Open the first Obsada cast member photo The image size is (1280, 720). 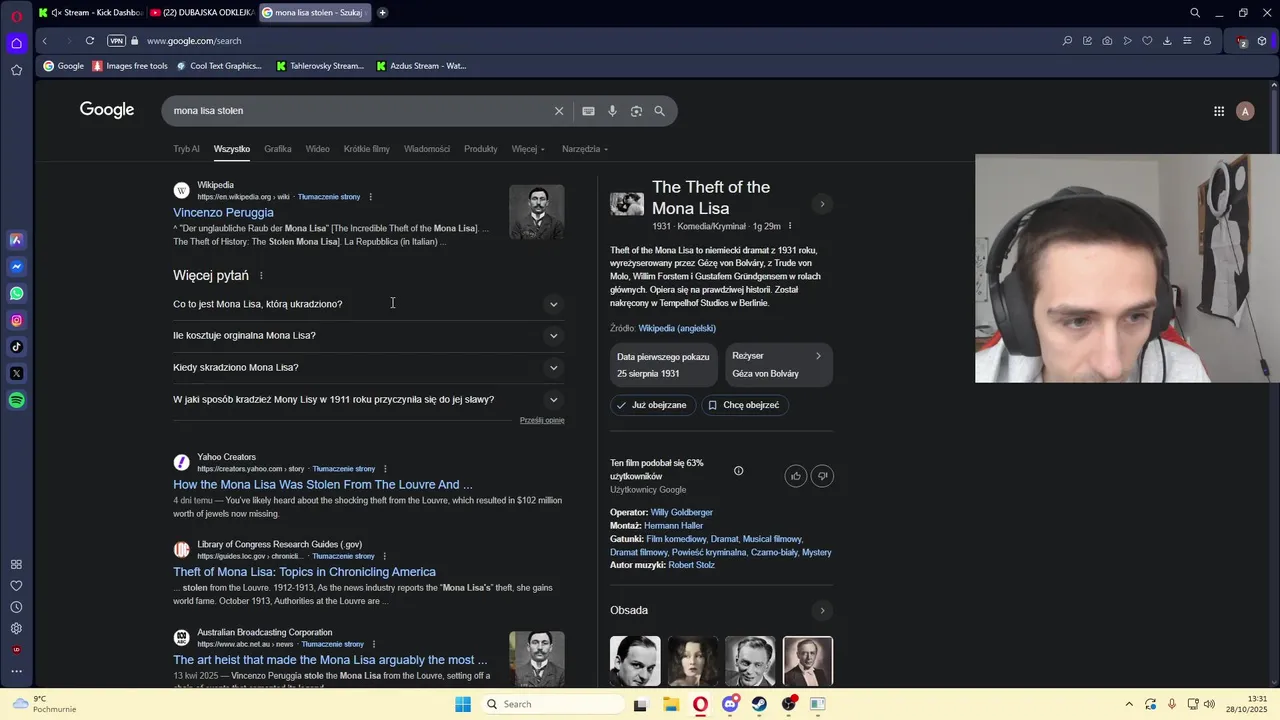point(635,661)
